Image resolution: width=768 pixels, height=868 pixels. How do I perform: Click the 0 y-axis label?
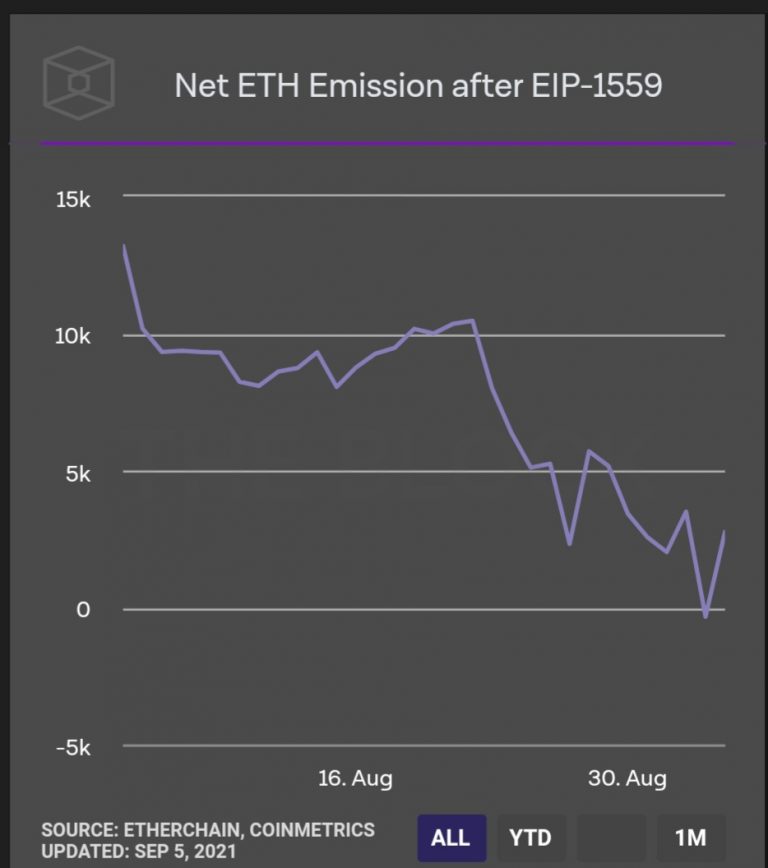click(x=85, y=610)
